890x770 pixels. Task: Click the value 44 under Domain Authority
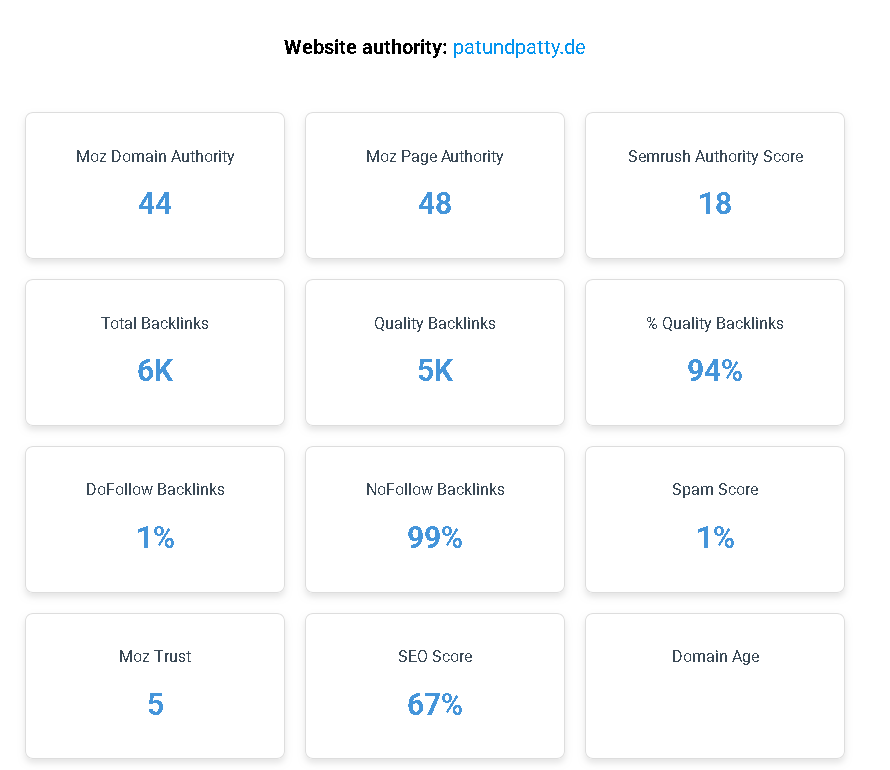155,204
